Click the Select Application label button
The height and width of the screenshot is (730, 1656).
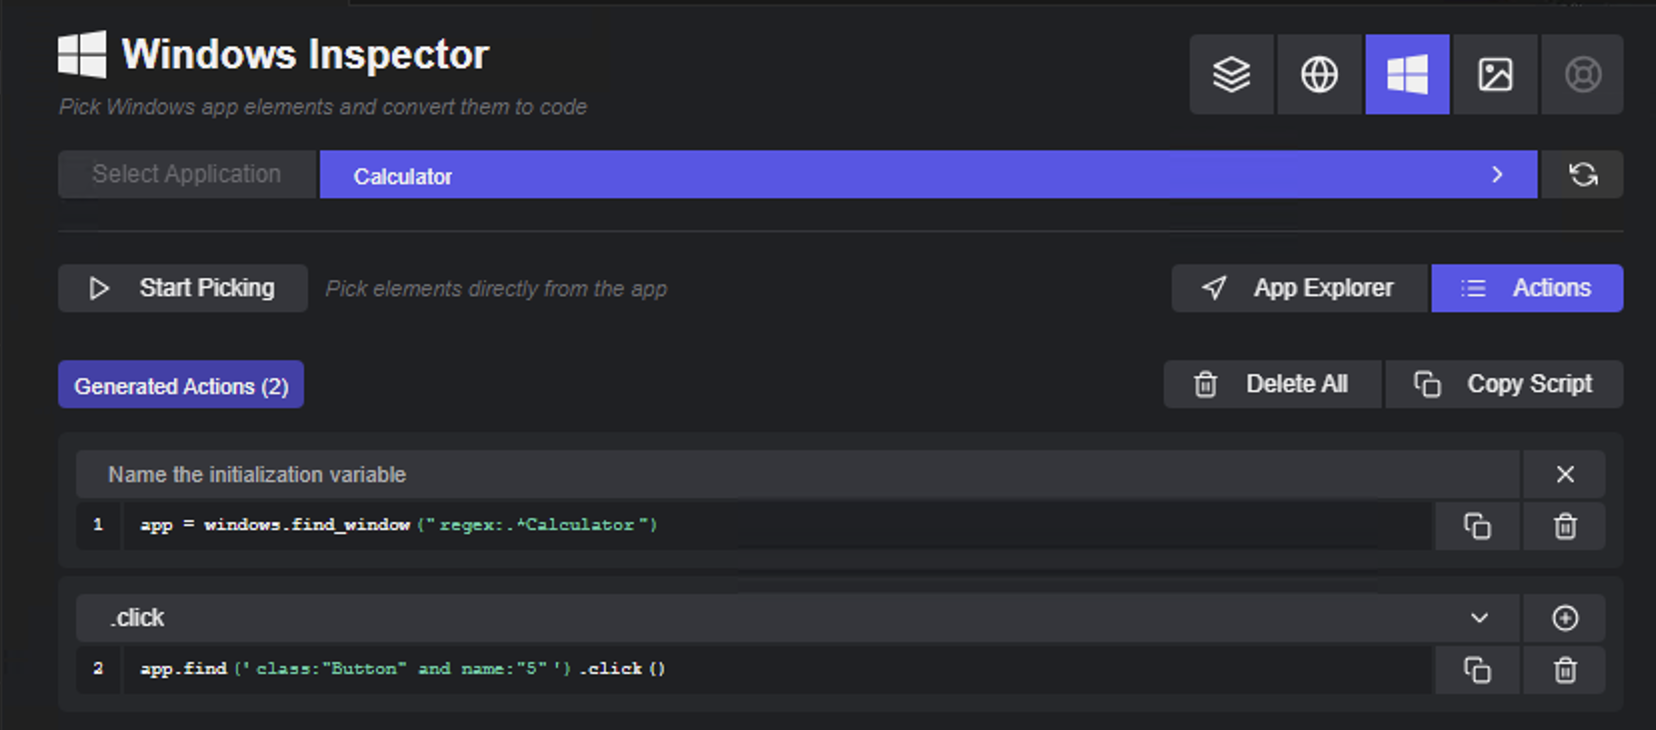(x=187, y=175)
